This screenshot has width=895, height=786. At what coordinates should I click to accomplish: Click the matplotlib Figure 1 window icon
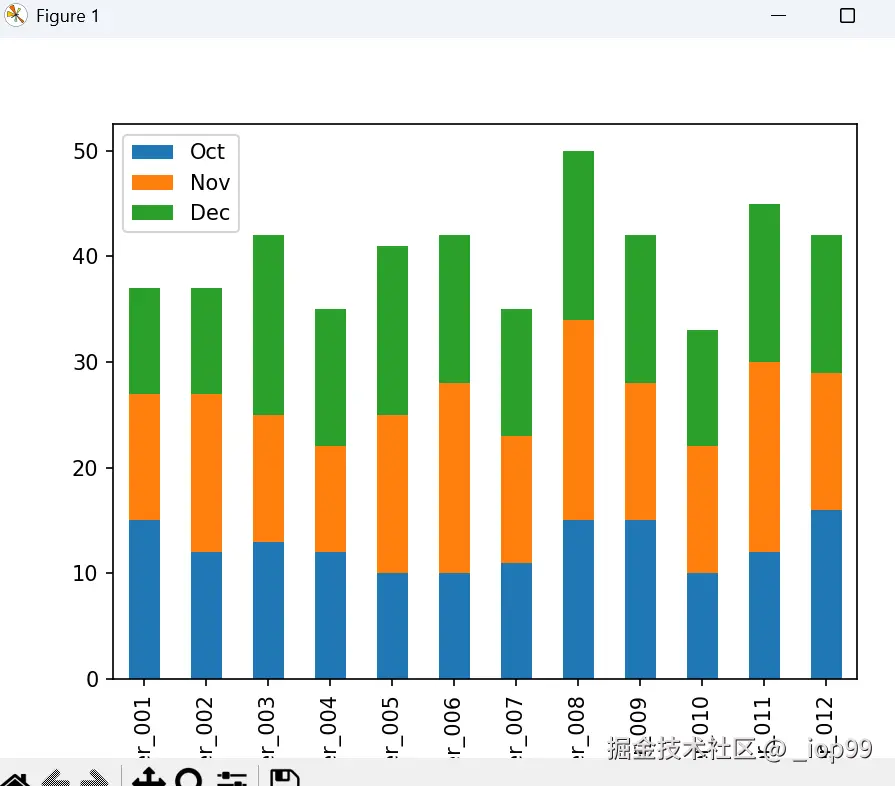[15, 15]
